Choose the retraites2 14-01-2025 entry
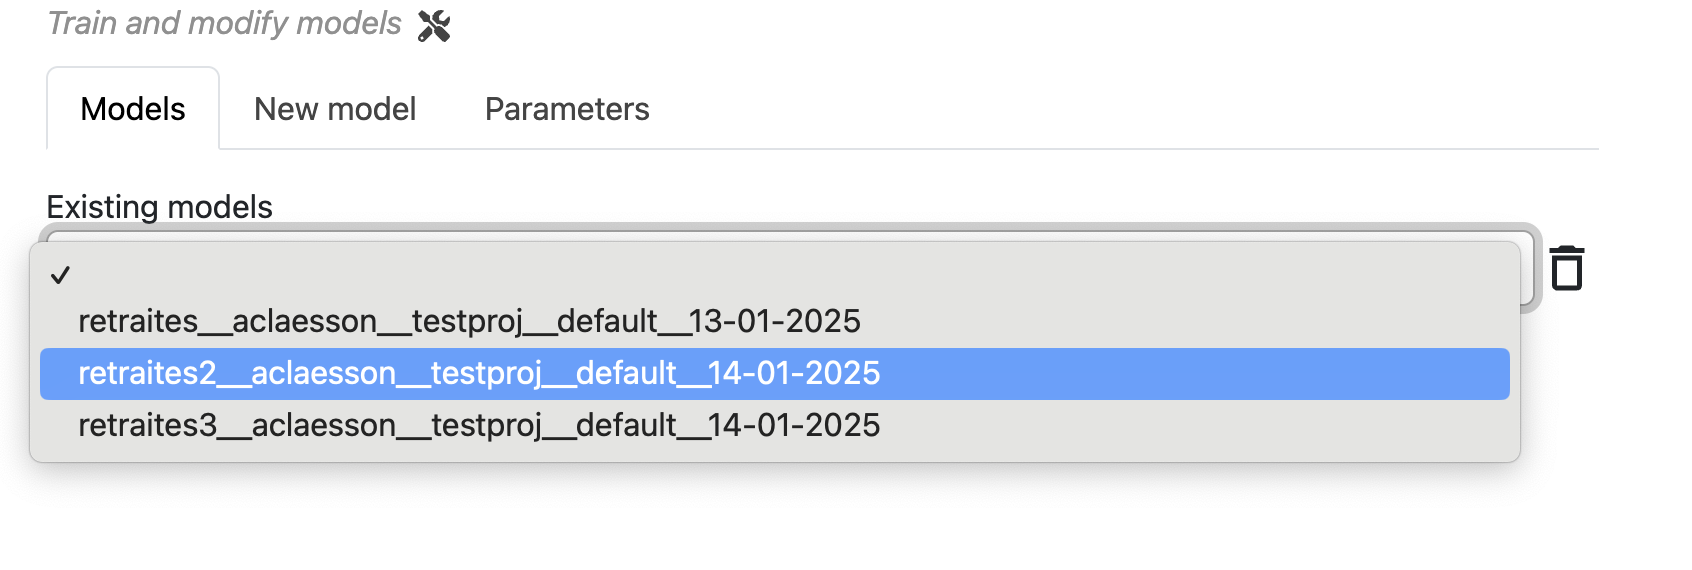The width and height of the screenshot is (1692, 570). point(775,373)
